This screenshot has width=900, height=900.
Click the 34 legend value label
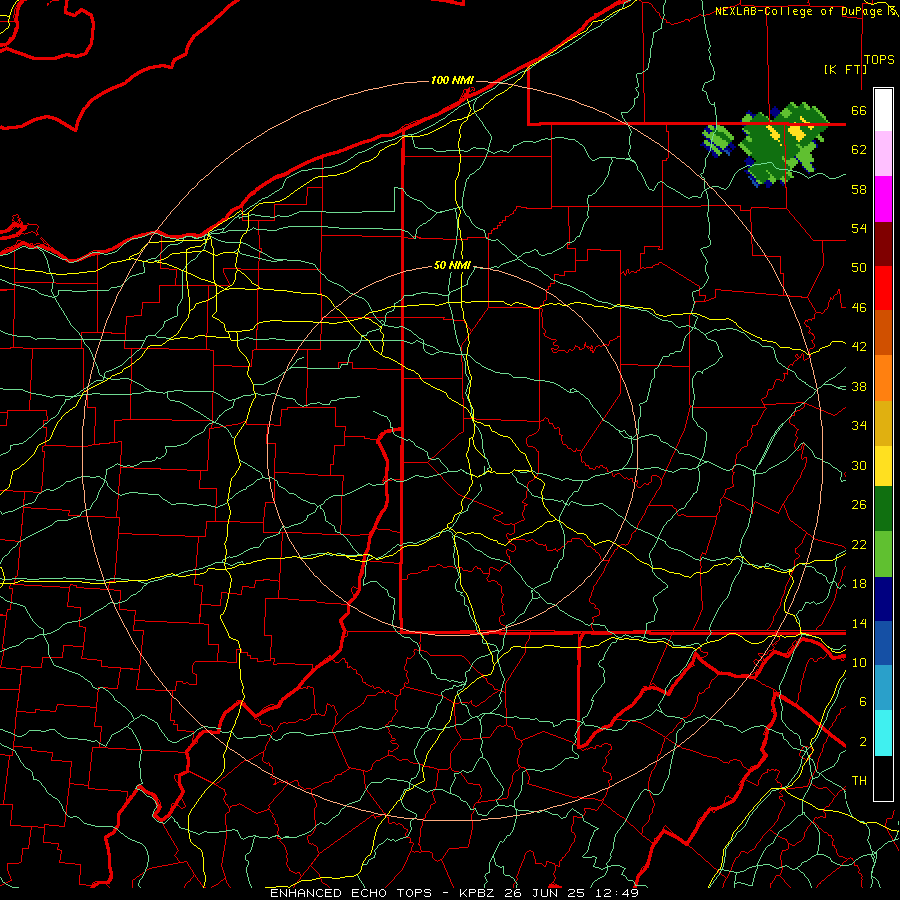tap(859, 426)
